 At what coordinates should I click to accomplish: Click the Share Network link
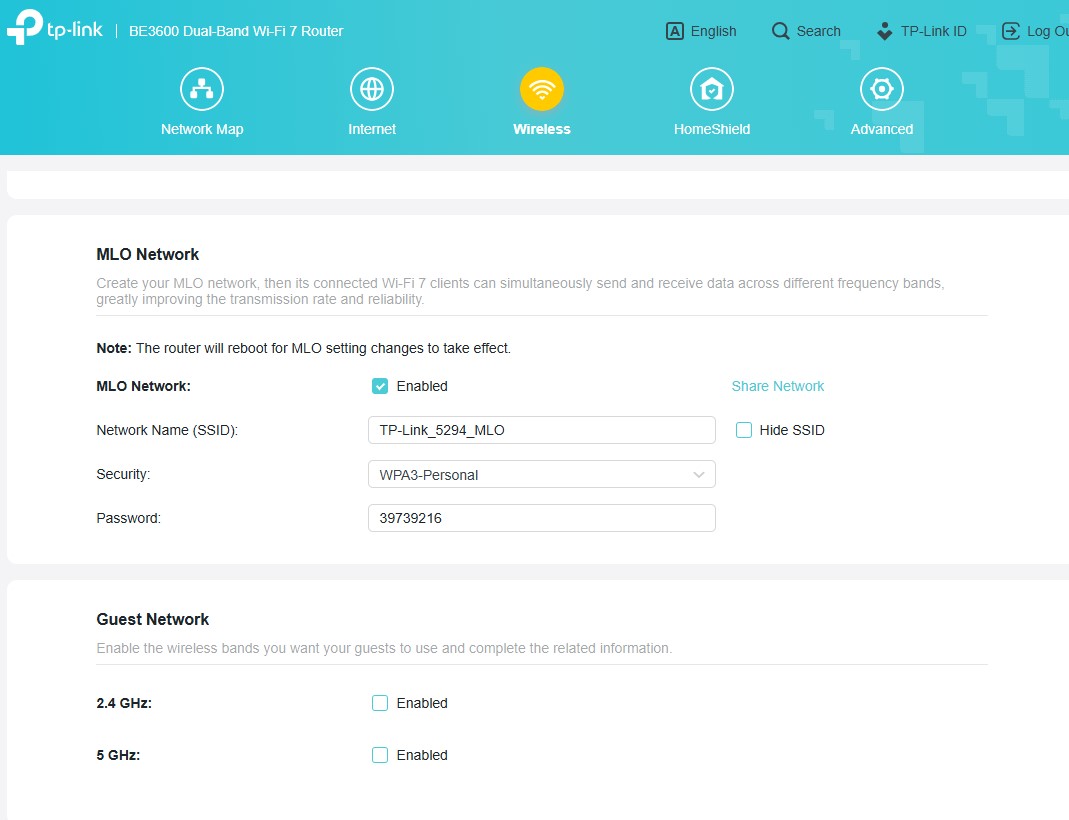pos(778,386)
